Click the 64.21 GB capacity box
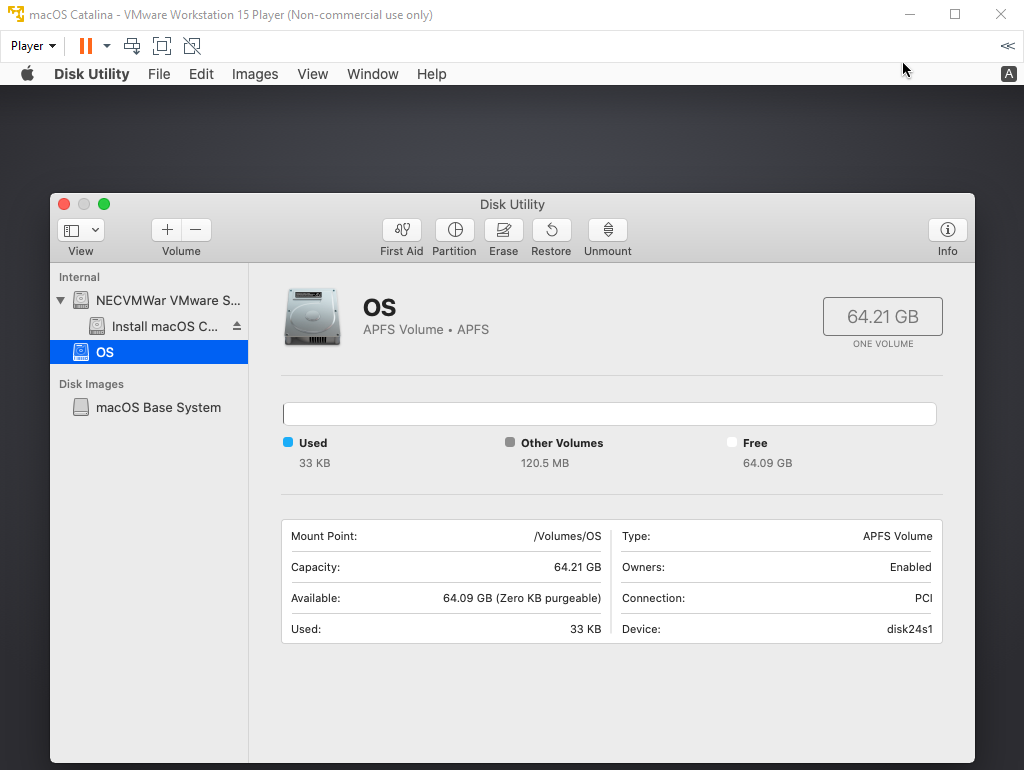 tap(883, 317)
